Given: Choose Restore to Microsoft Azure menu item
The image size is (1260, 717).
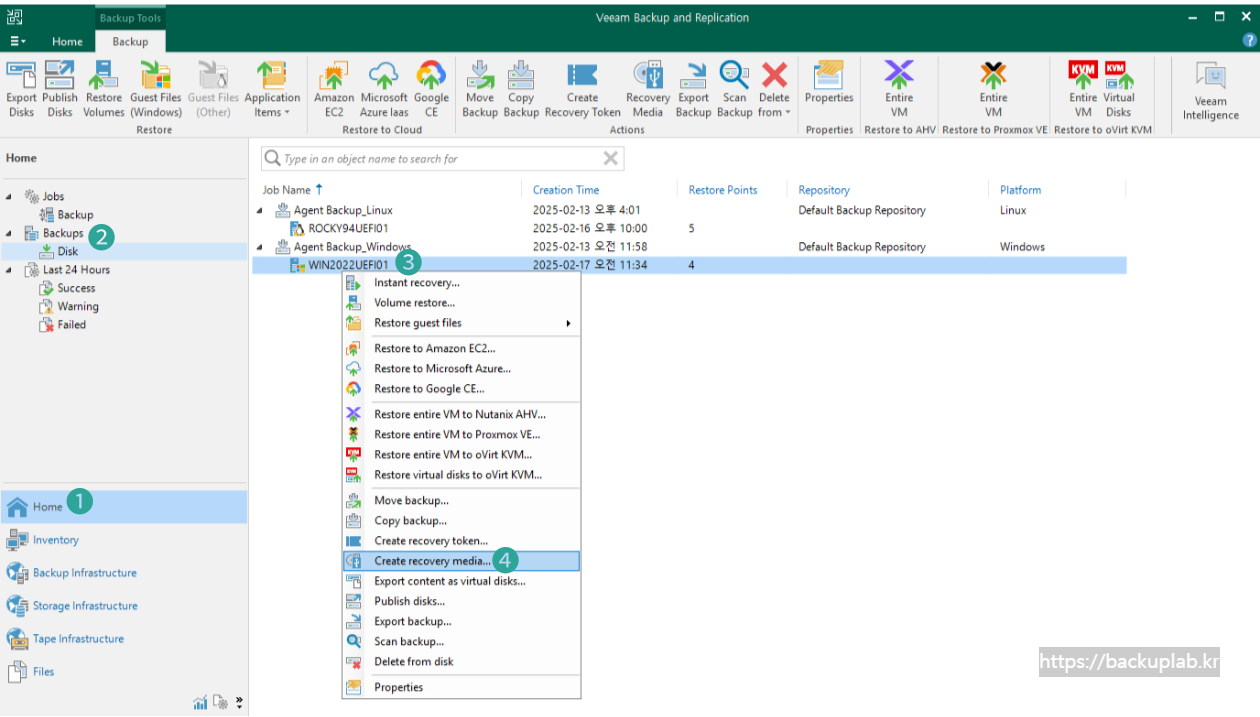Looking at the screenshot, I should pyautogui.click(x=461, y=369).
